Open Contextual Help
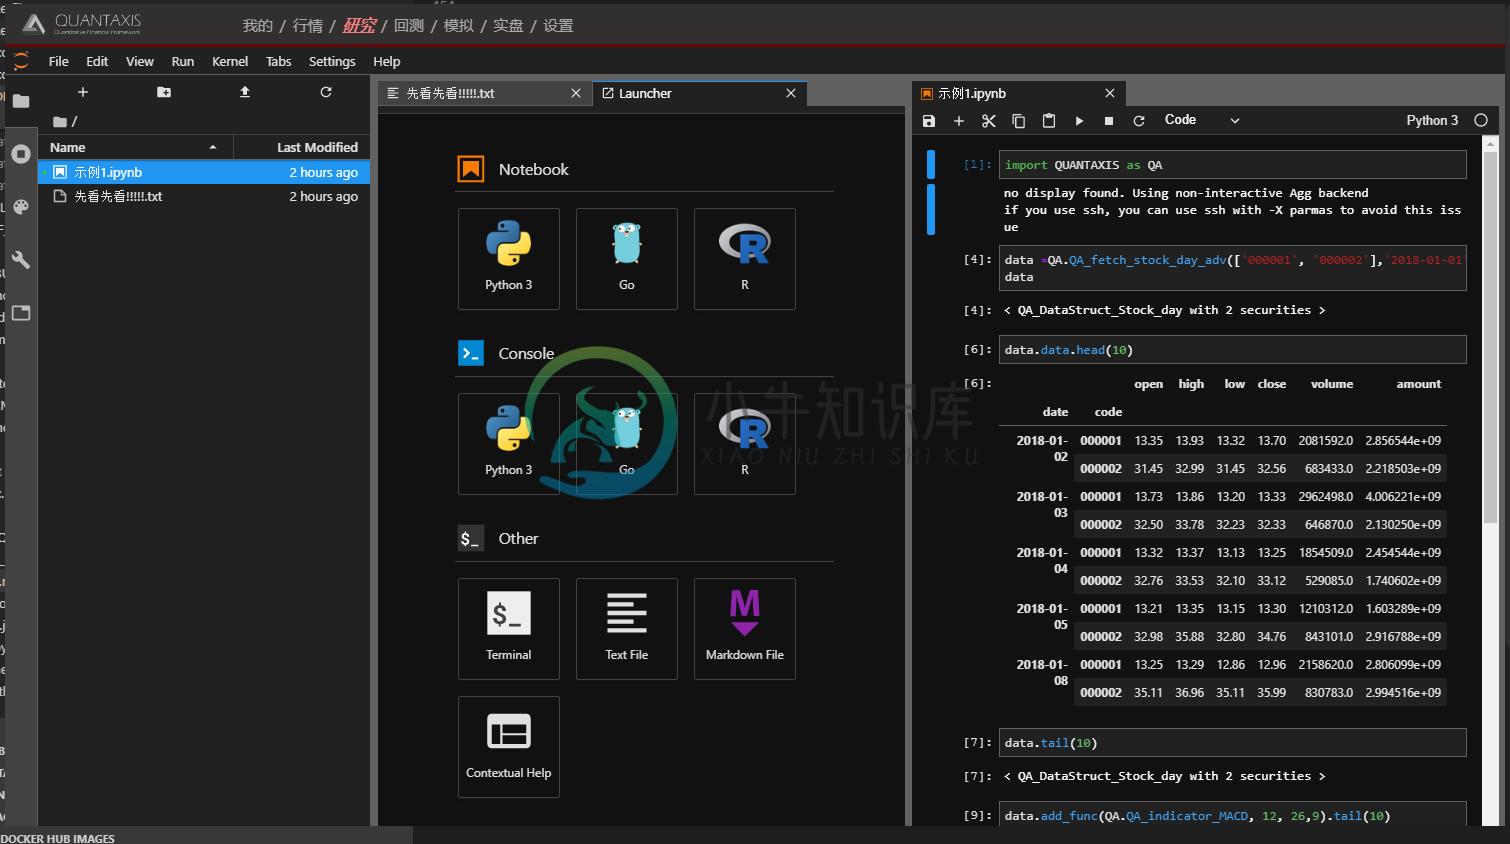The image size is (1510, 844). pyautogui.click(x=509, y=747)
